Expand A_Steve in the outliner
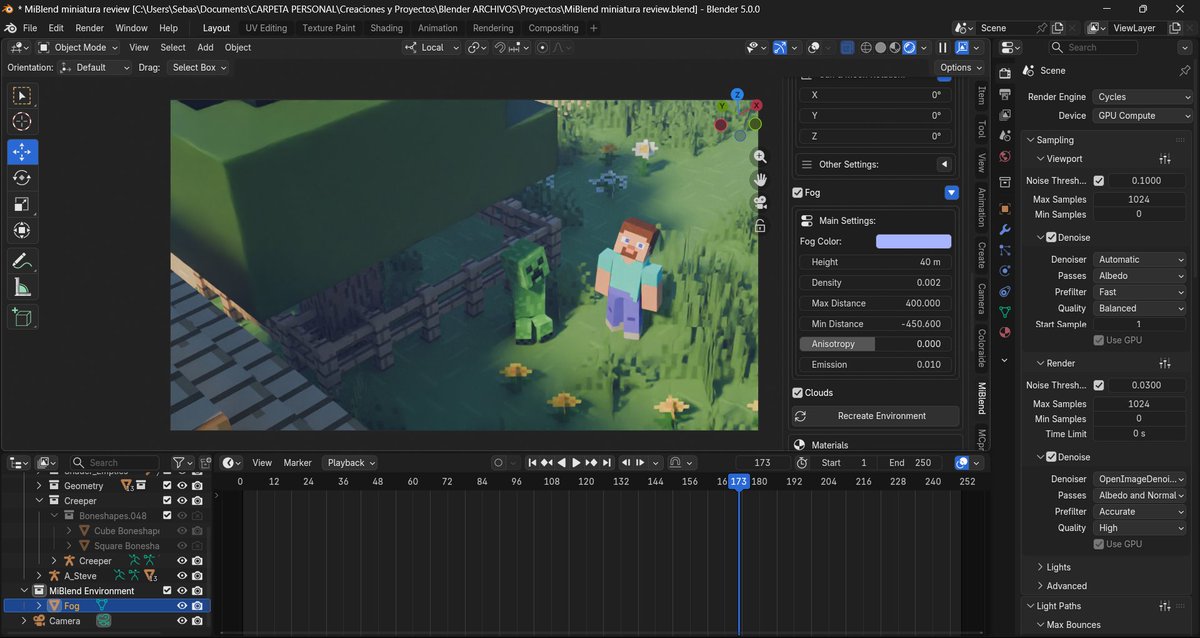This screenshot has width=1200, height=638. pos(39,576)
